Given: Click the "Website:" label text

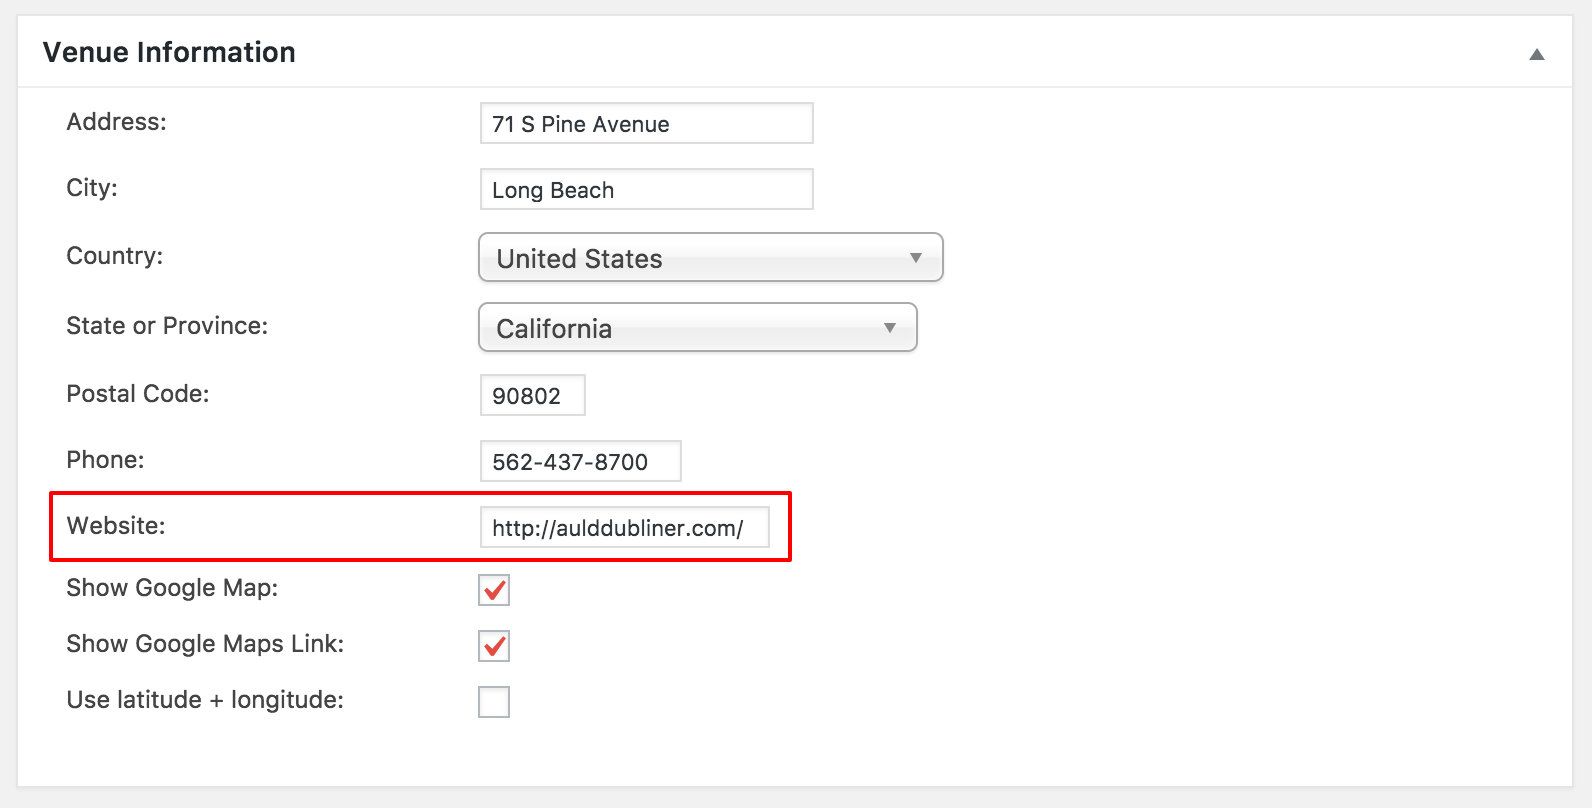Looking at the screenshot, I should coord(116,526).
